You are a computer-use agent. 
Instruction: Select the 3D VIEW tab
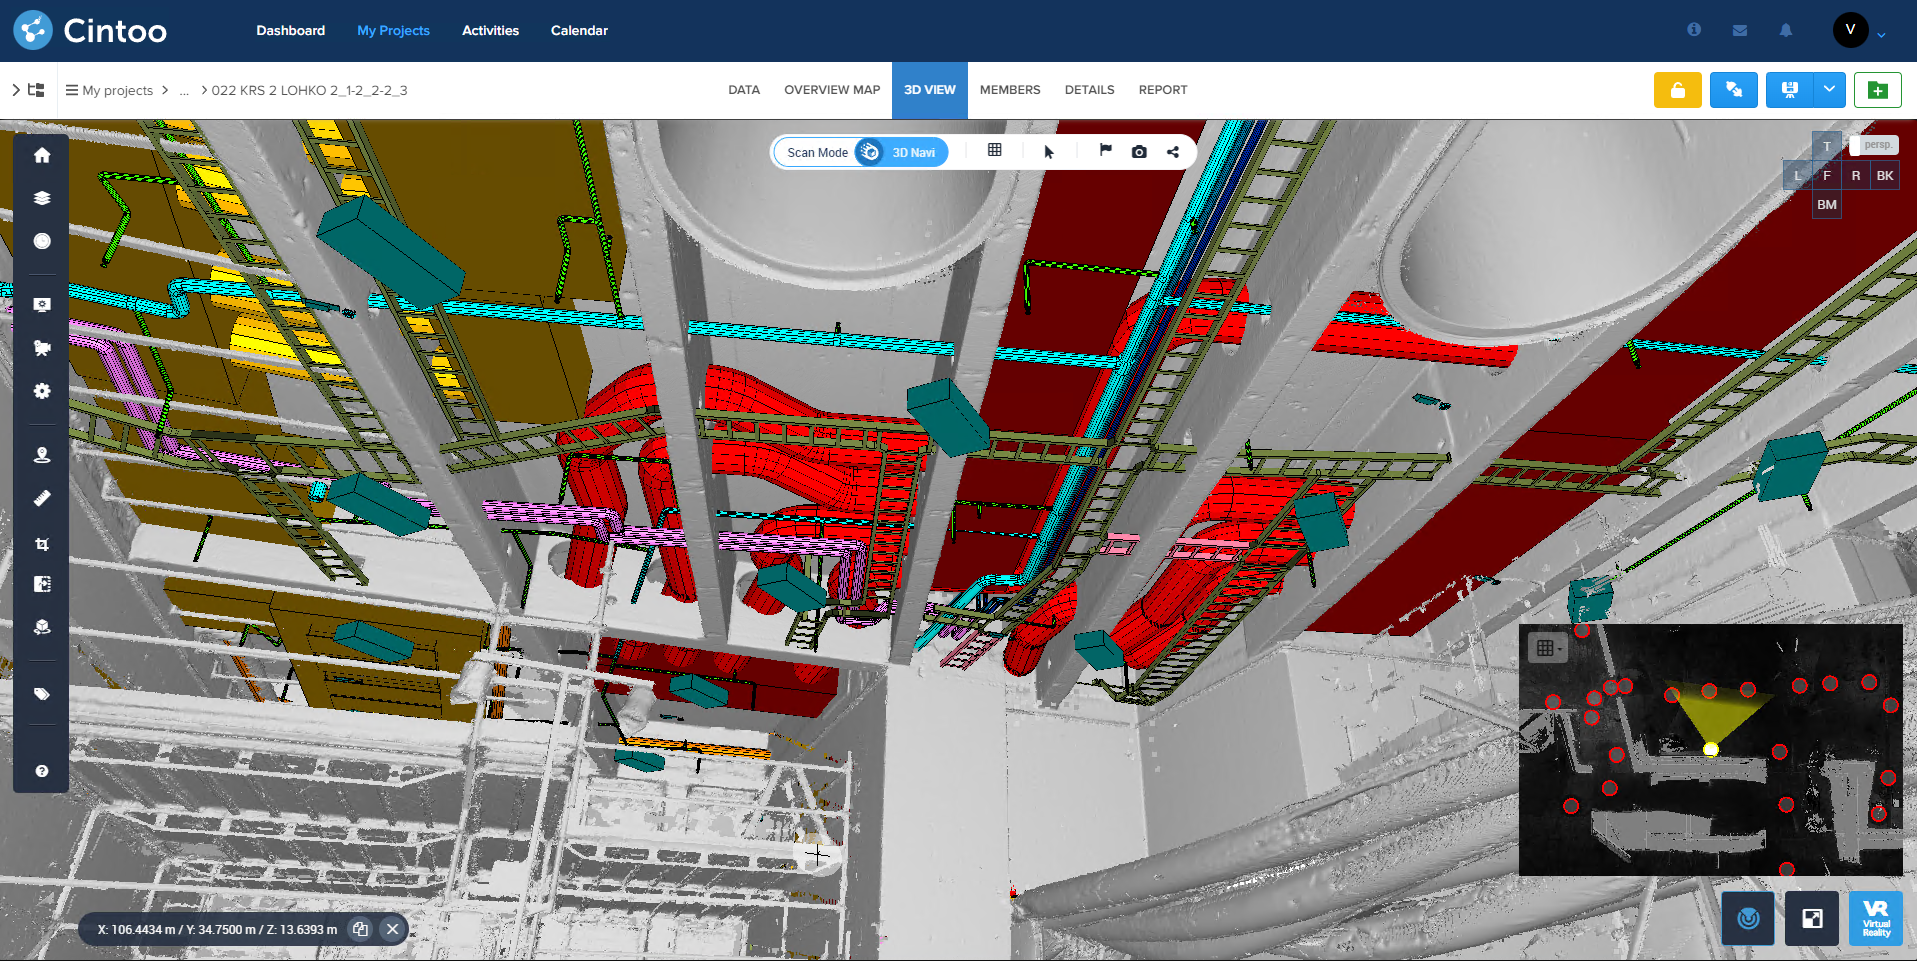pos(930,90)
